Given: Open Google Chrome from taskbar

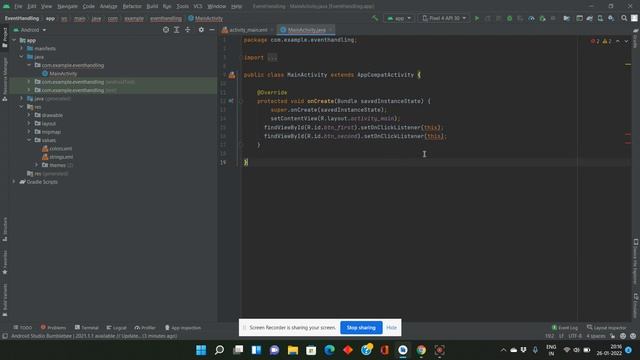Looking at the screenshot, I should 421,350.
